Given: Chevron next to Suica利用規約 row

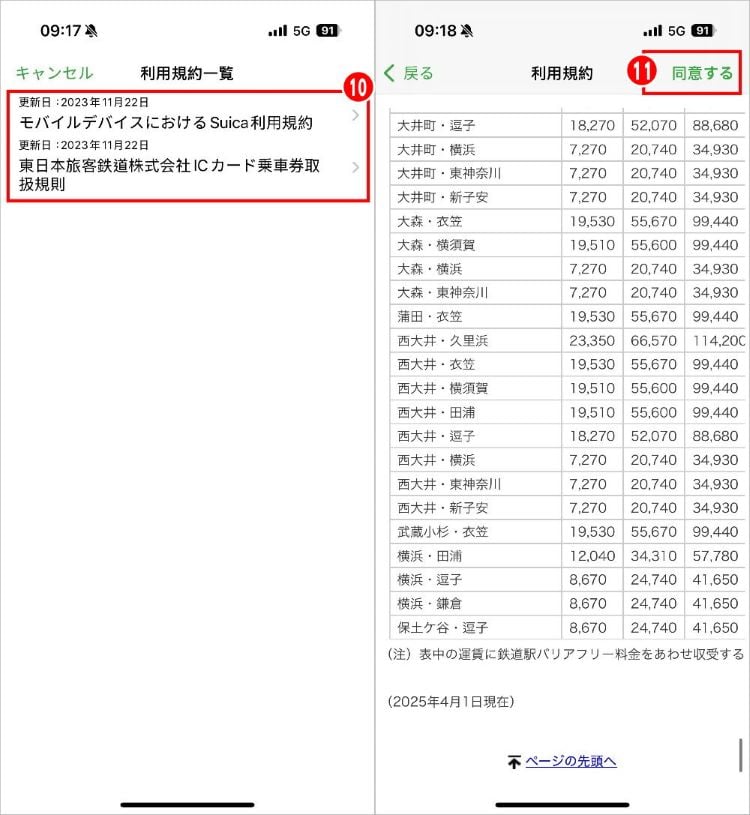Looking at the screenshot, I should pos(356,115).
